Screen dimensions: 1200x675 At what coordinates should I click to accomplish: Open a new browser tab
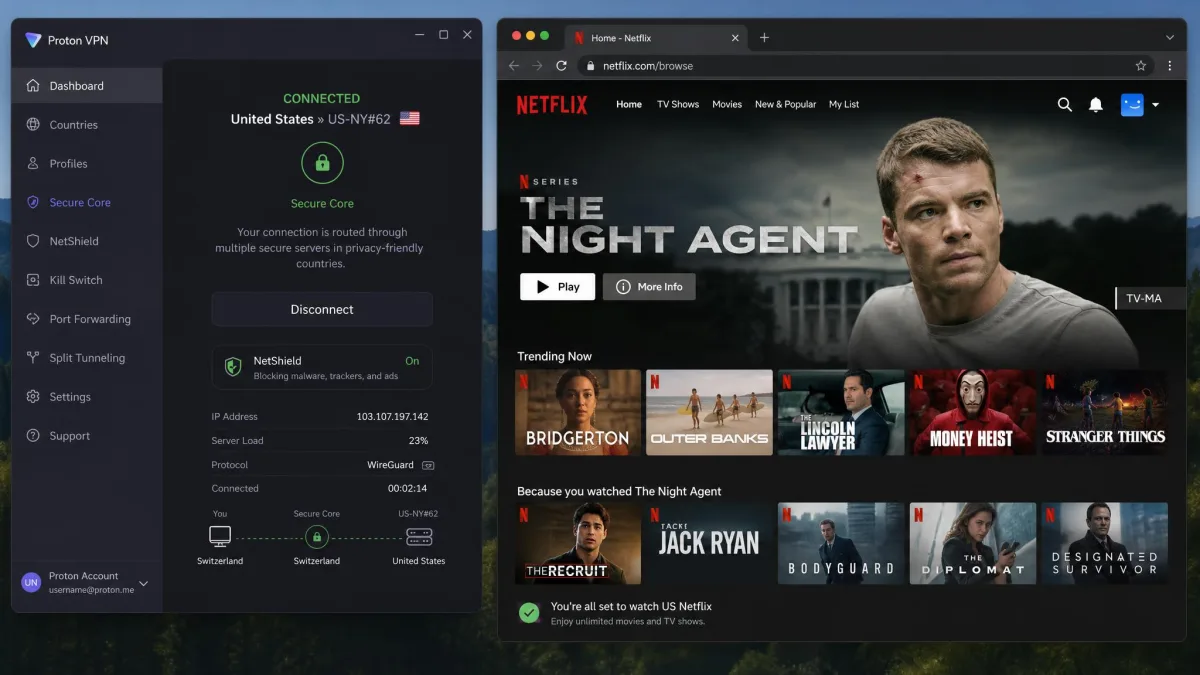764,38
